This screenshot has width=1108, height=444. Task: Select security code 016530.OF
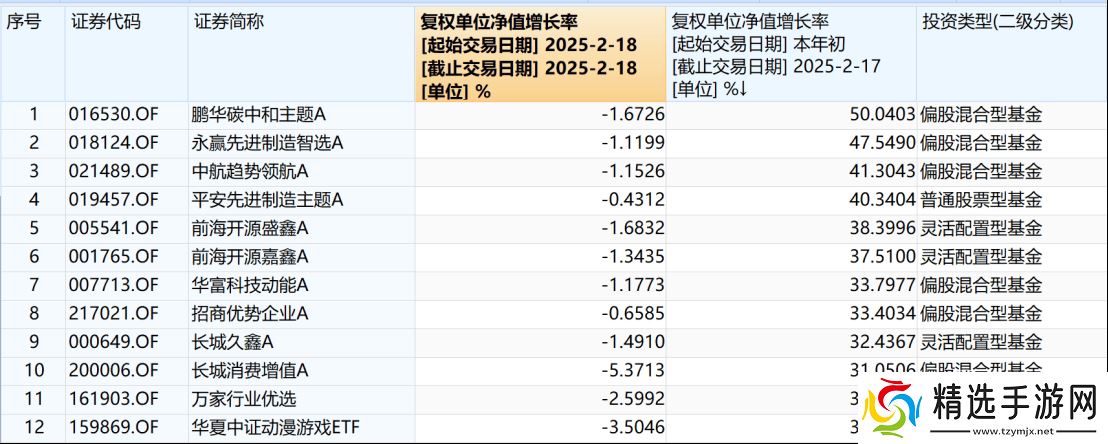pyautogui.click(x=110, y=114)
